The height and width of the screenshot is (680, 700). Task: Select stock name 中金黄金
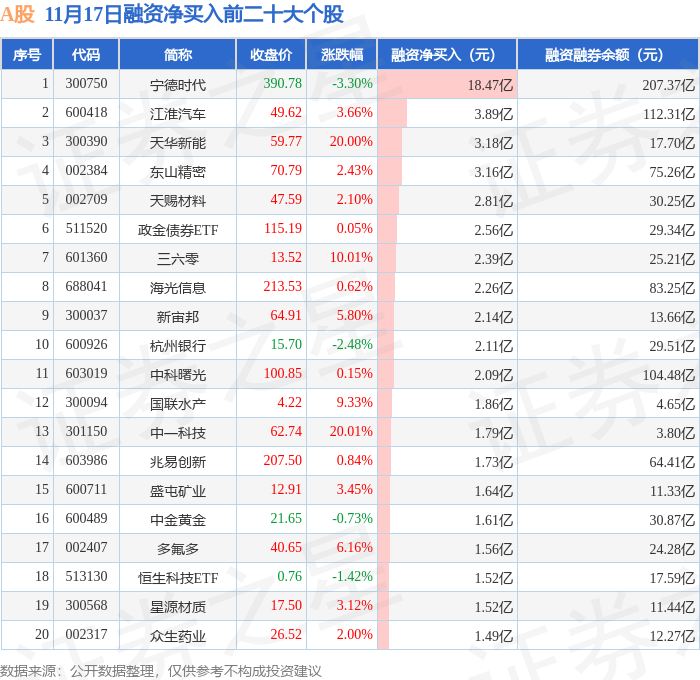coord(178,520)
